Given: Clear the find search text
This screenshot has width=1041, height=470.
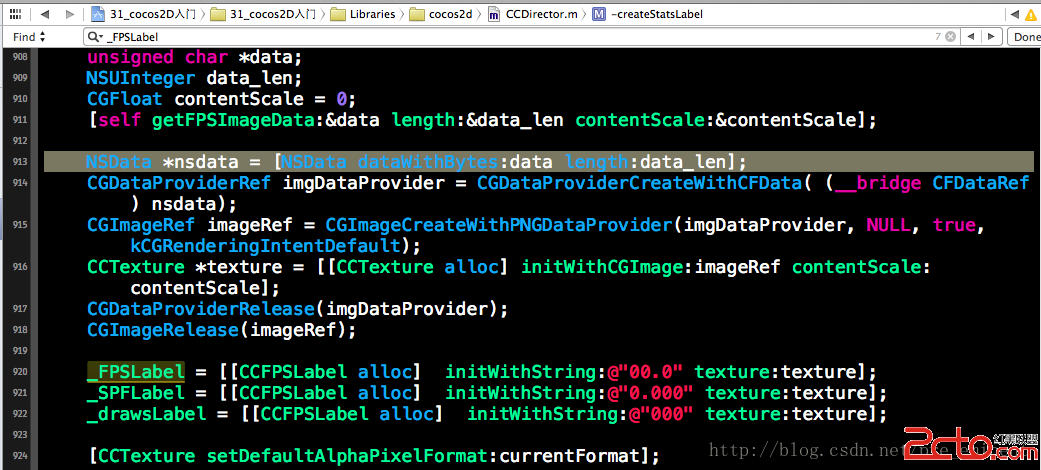Looking at the screenshot, I should (x=948, y=37).
